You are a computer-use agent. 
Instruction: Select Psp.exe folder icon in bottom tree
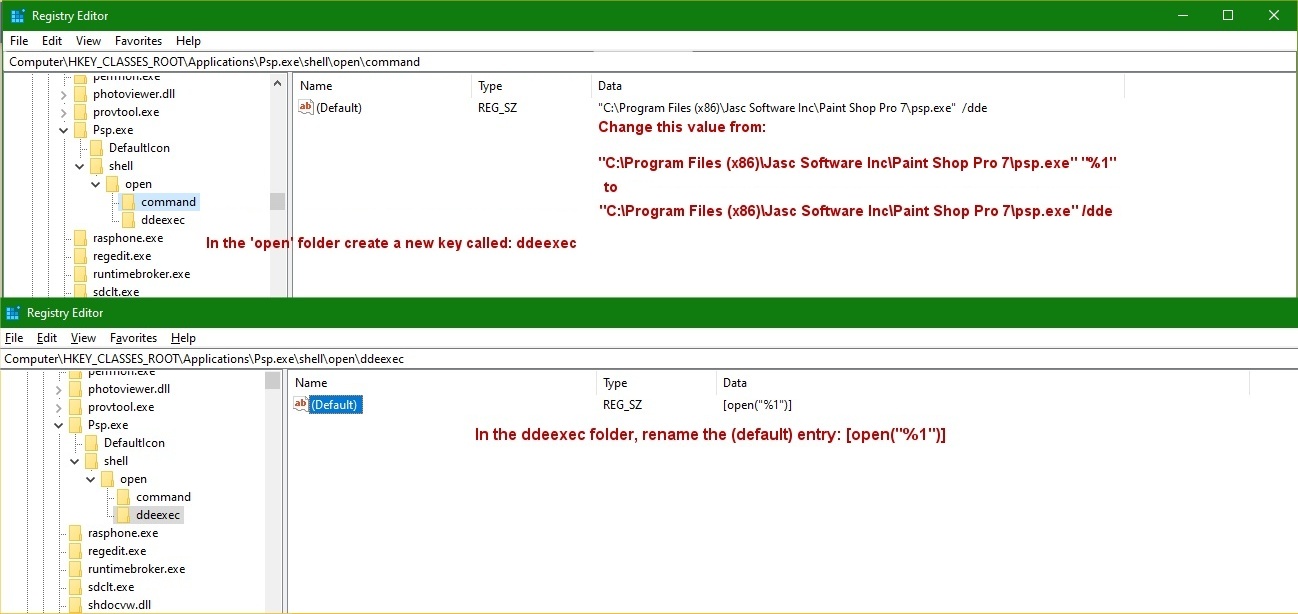[x=74, y=425]
